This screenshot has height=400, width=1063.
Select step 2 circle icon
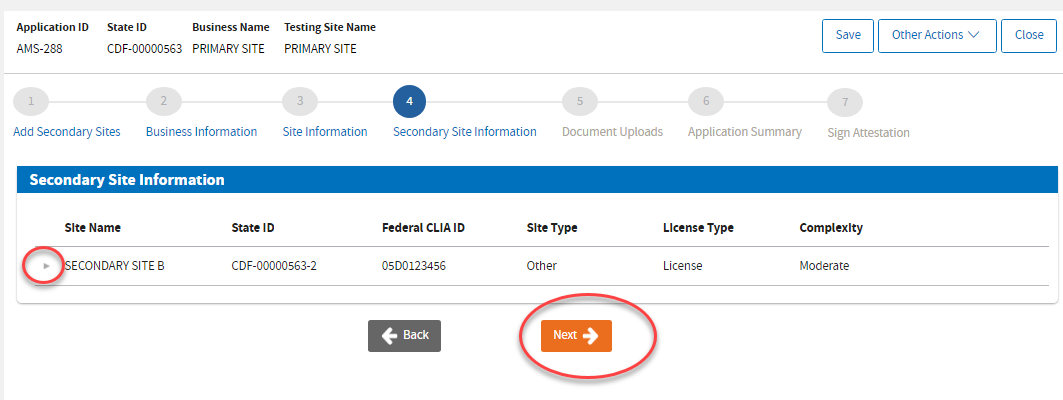click(x=164, y=101)
